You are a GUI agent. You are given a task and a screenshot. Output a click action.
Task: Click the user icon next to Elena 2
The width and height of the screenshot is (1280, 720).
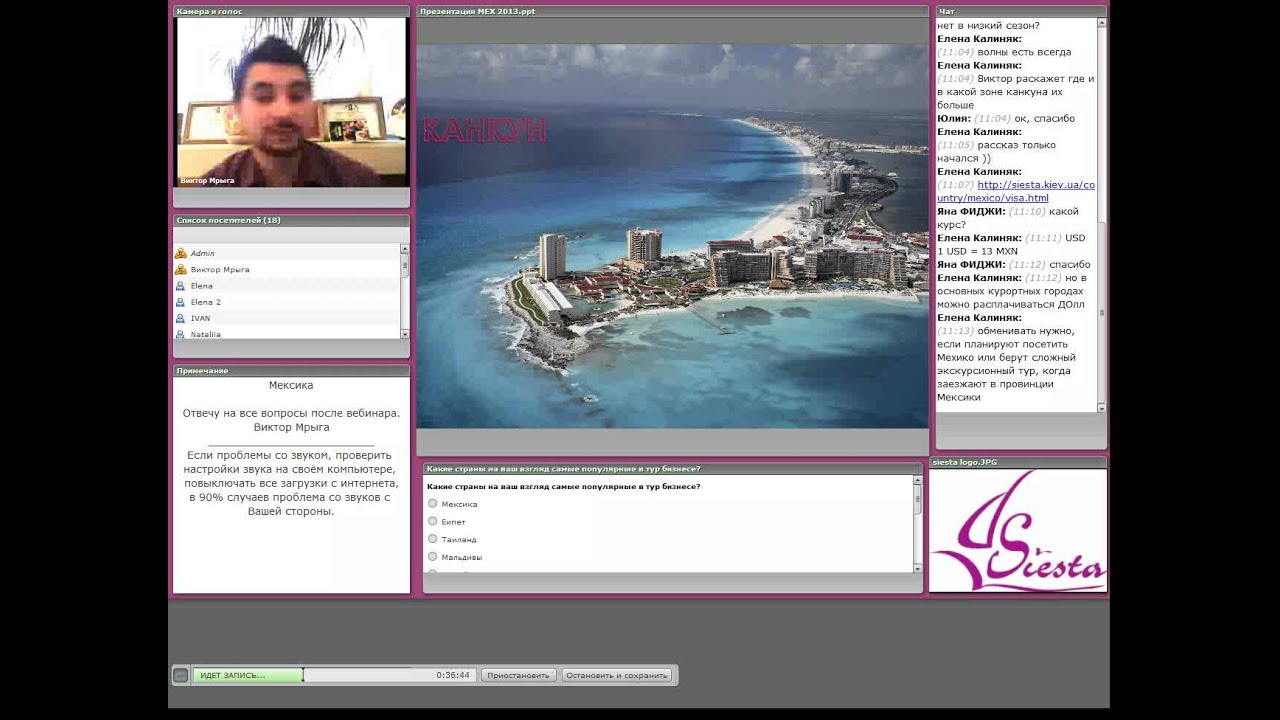point(181,302)
